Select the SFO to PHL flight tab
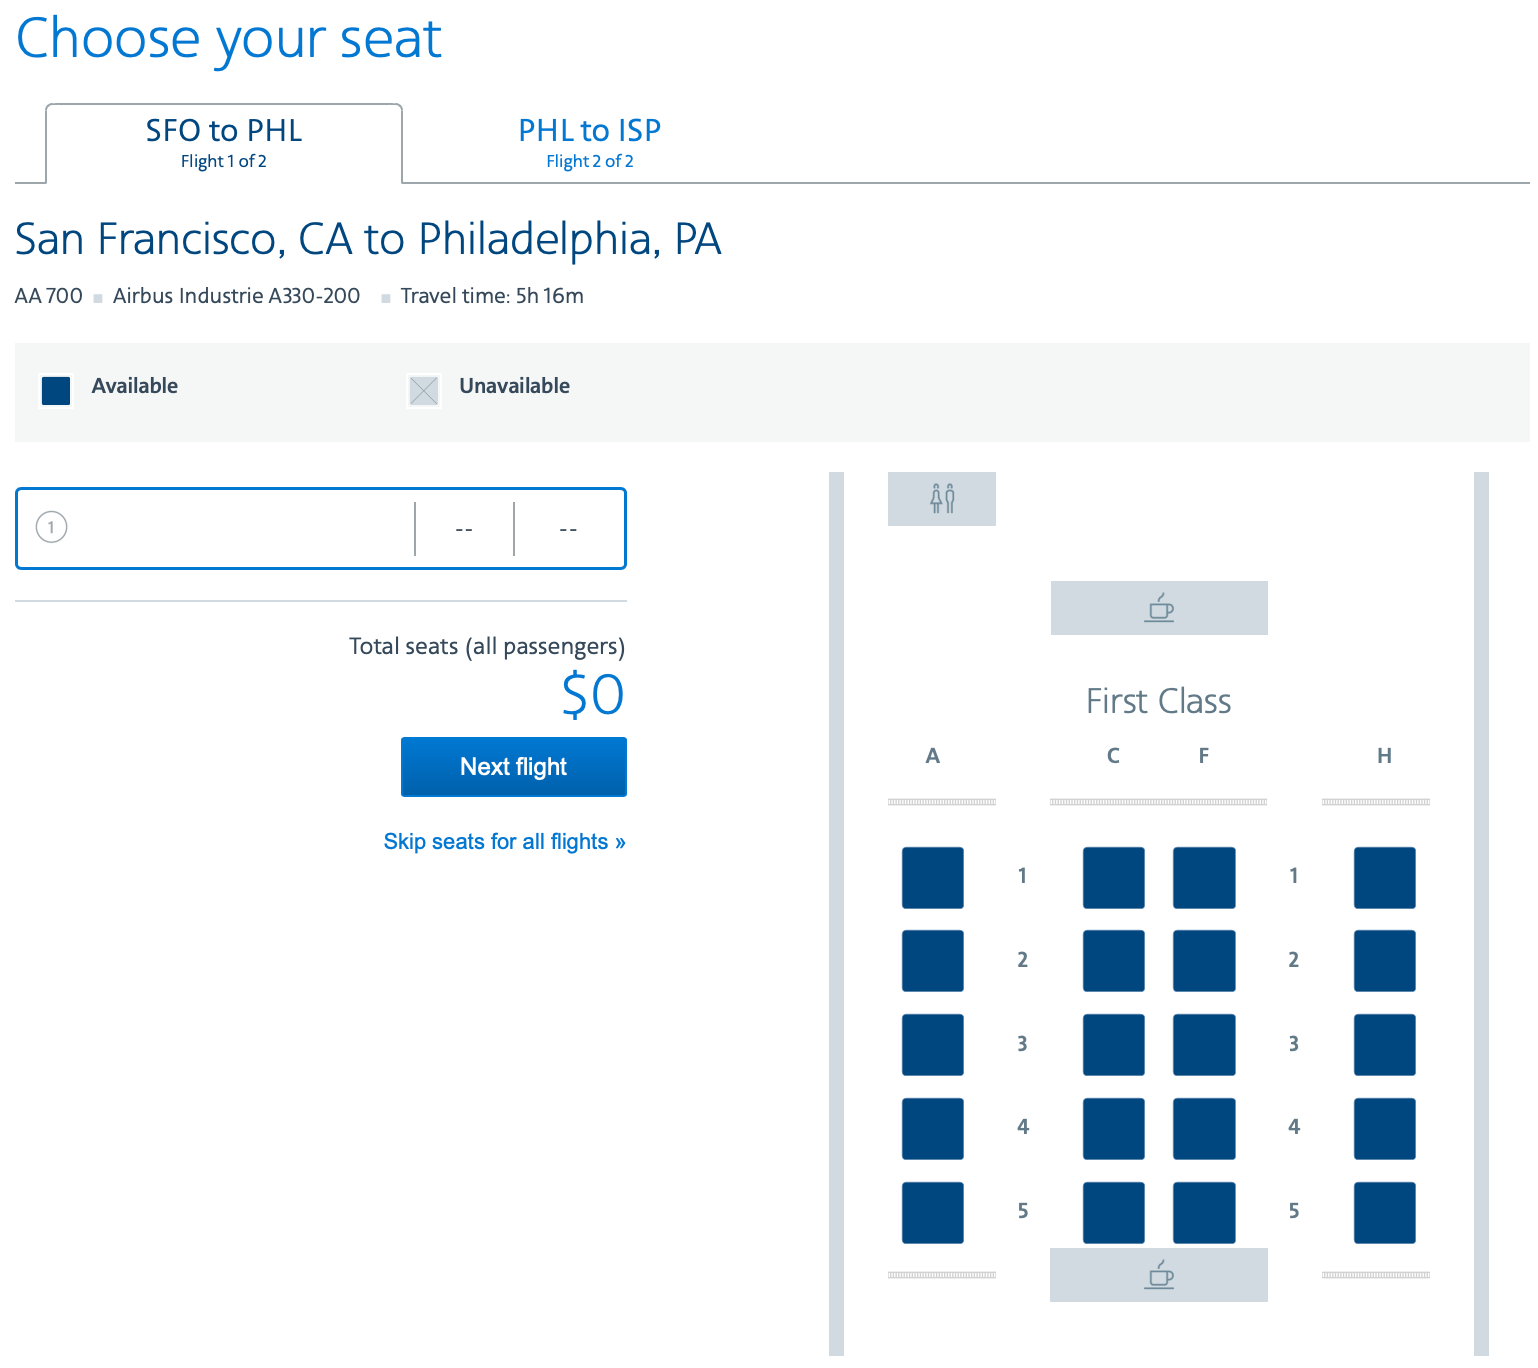 pyautogui.click(x=223, y=142)
